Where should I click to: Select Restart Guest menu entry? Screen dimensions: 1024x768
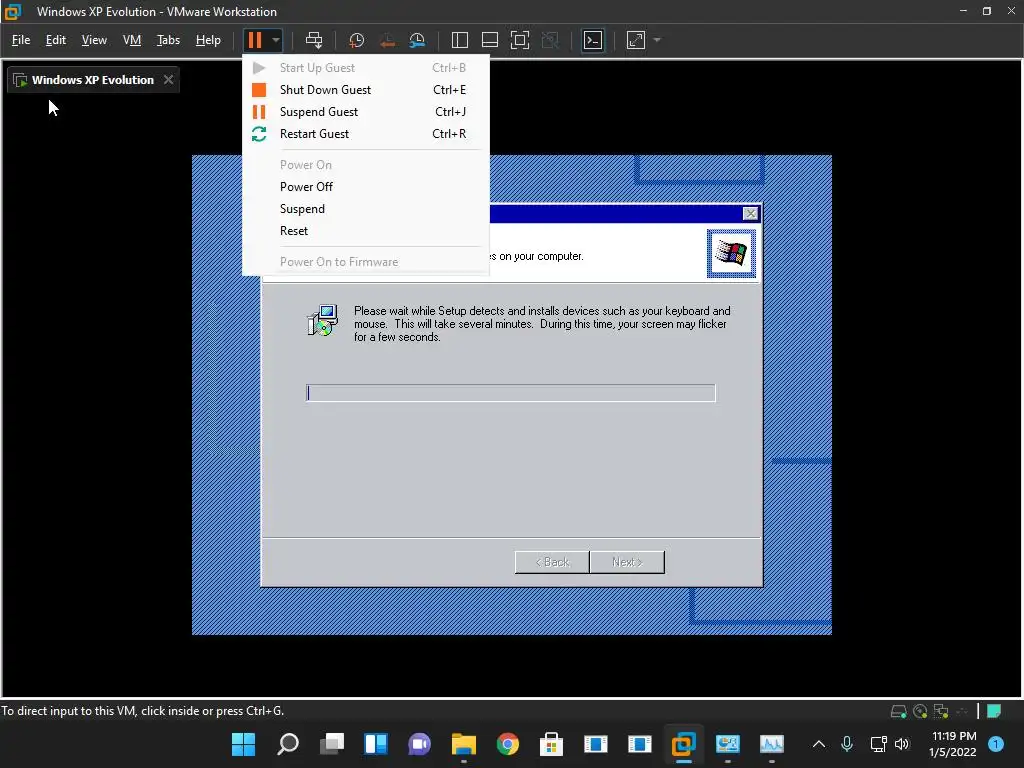(x=366, y=134)
